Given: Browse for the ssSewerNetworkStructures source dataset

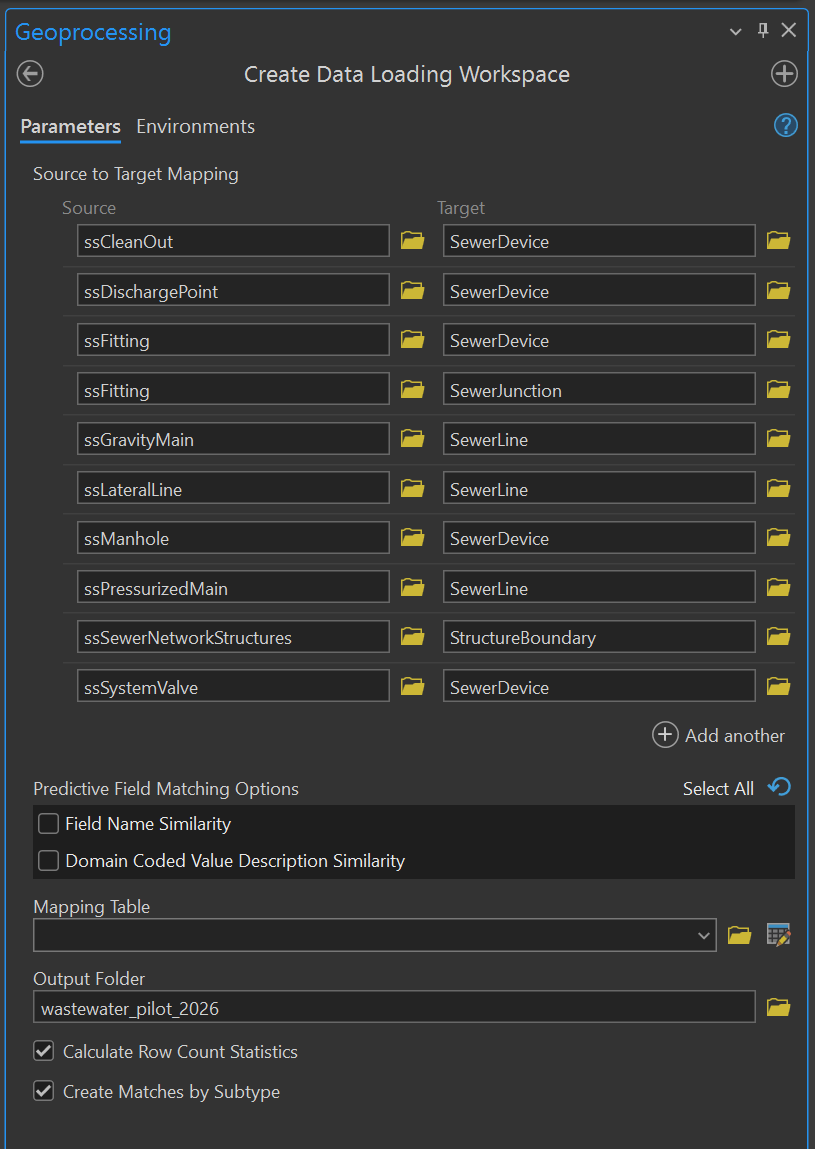Looking at the screenshot, I should pos(412,636).
